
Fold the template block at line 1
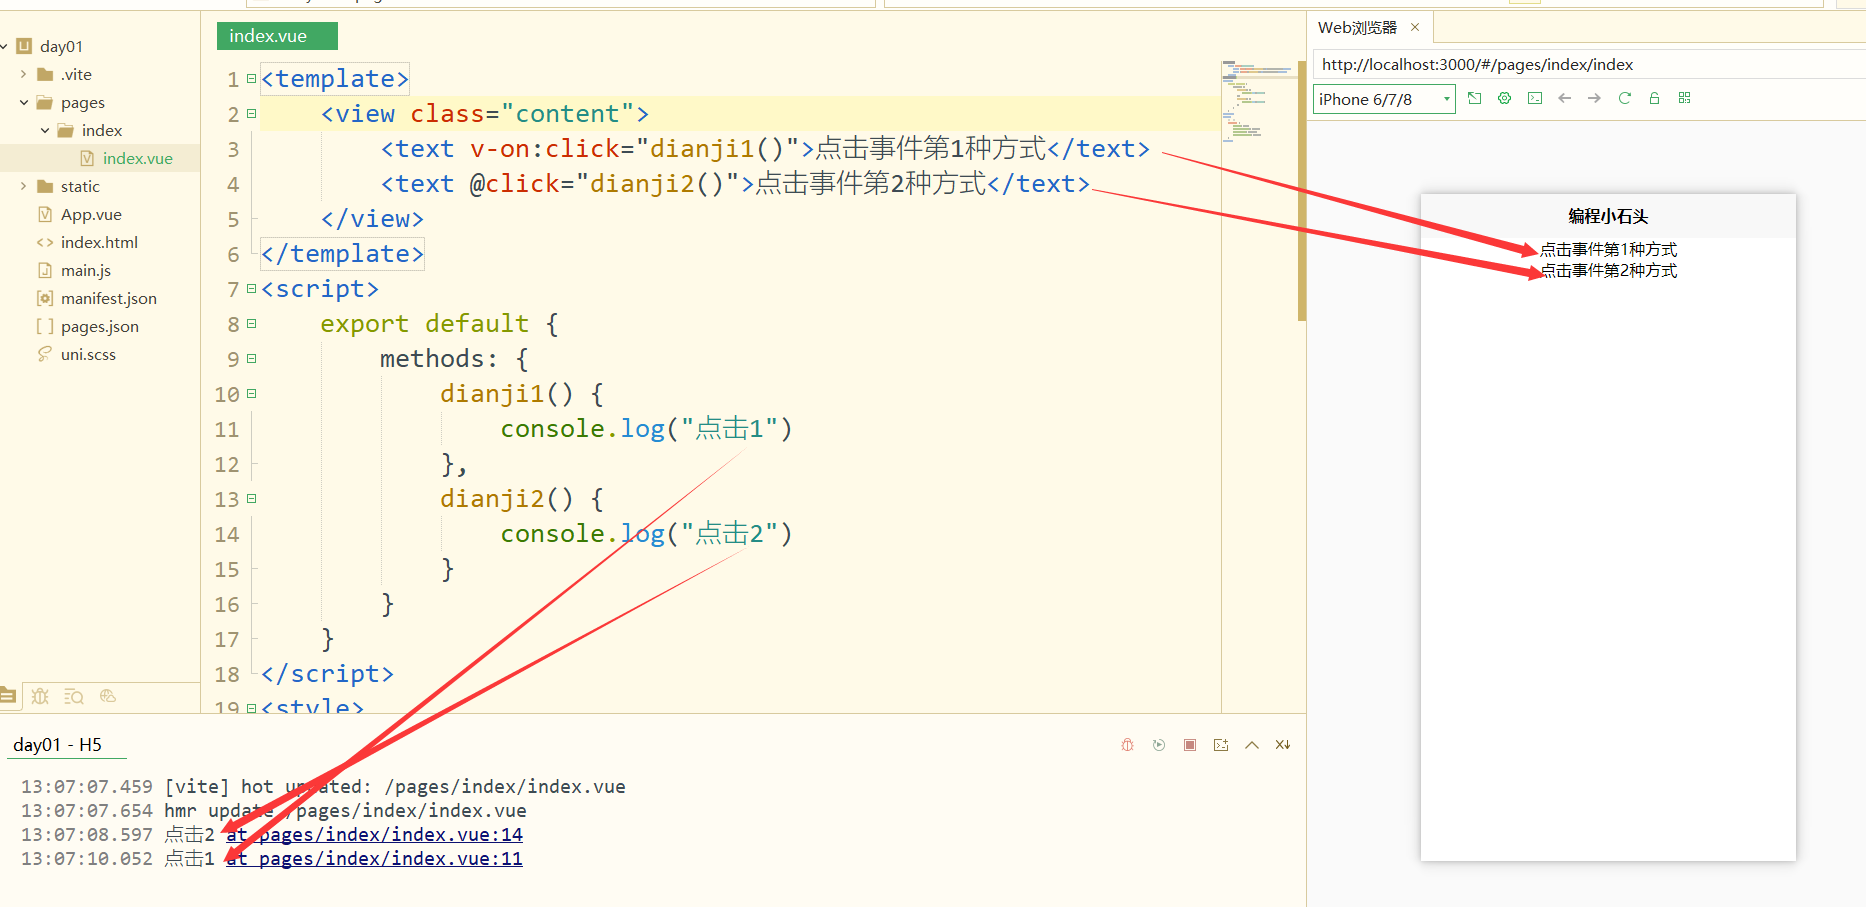pos(252,78)
